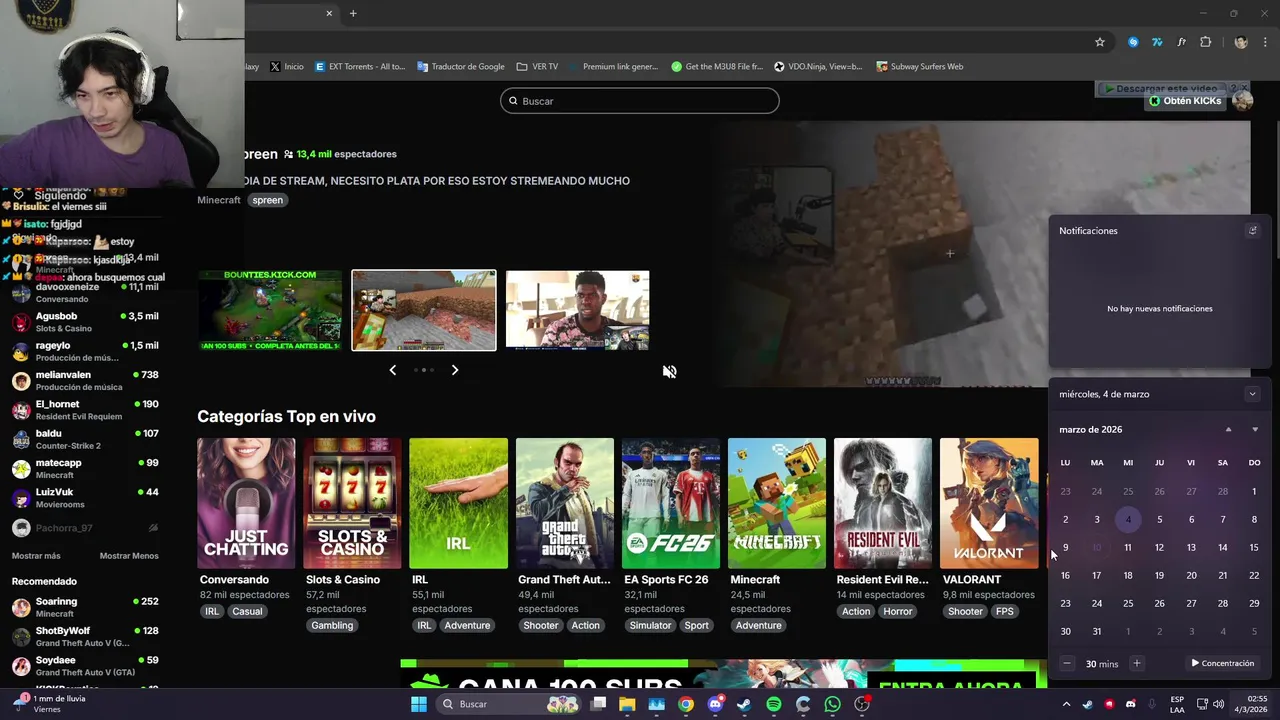Go to next month in calendar
Screen dimensions: 1280x720
(x=1255, y=430)
